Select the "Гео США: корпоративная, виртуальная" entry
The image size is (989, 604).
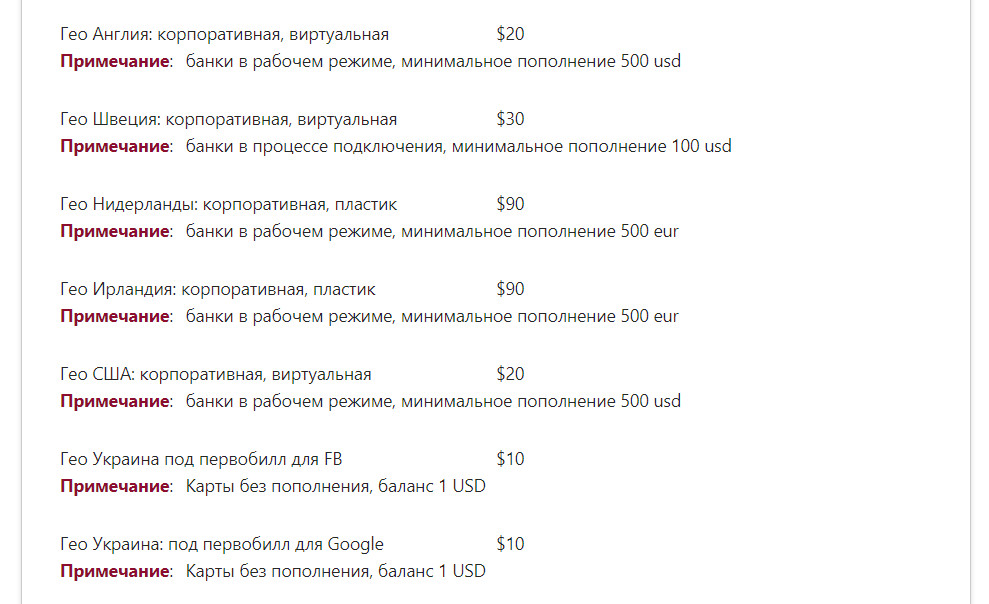(215, 375)
